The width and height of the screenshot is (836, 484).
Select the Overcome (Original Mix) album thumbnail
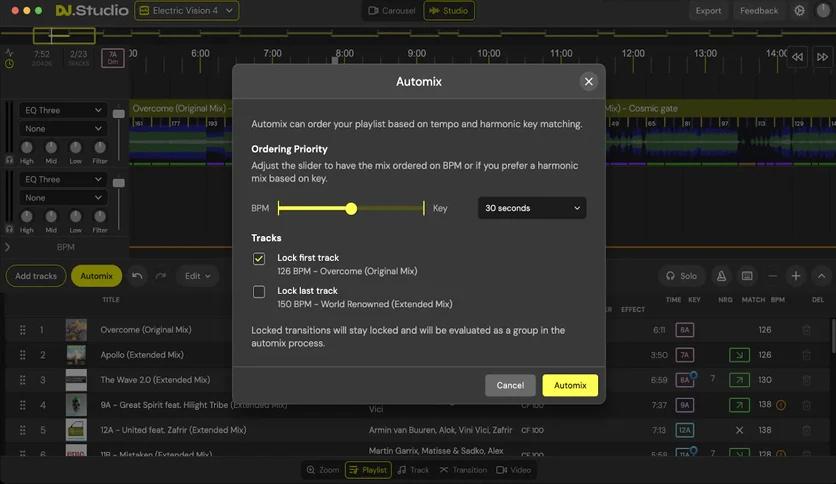point(76,330)
